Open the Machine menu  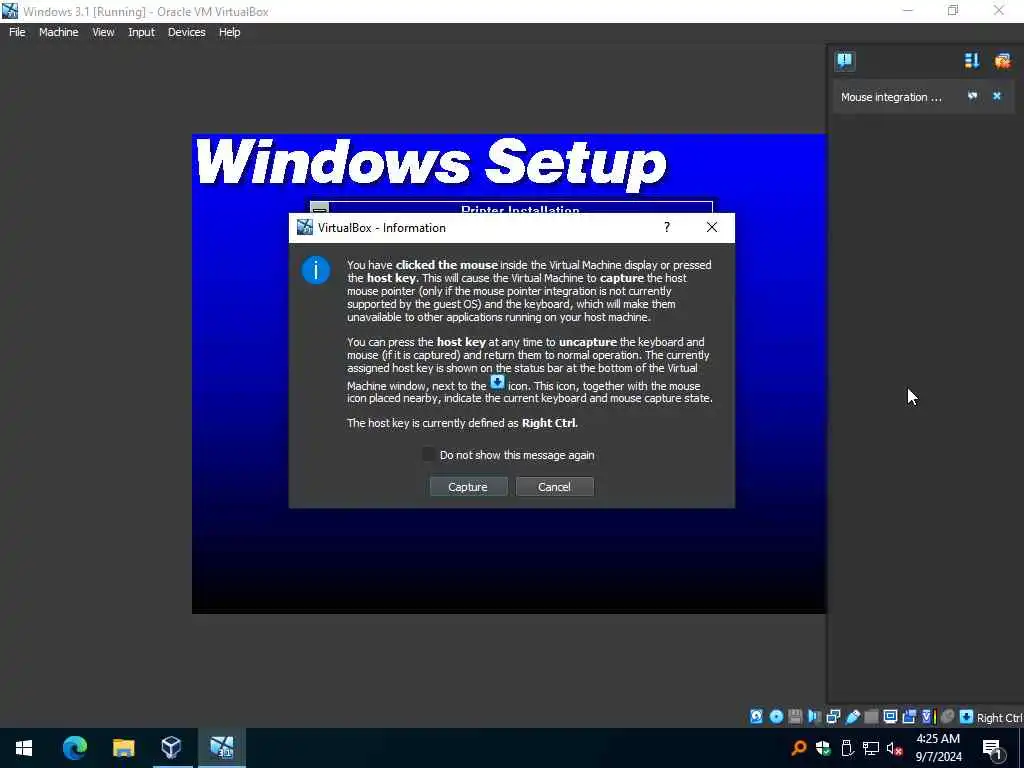[59, 32]
